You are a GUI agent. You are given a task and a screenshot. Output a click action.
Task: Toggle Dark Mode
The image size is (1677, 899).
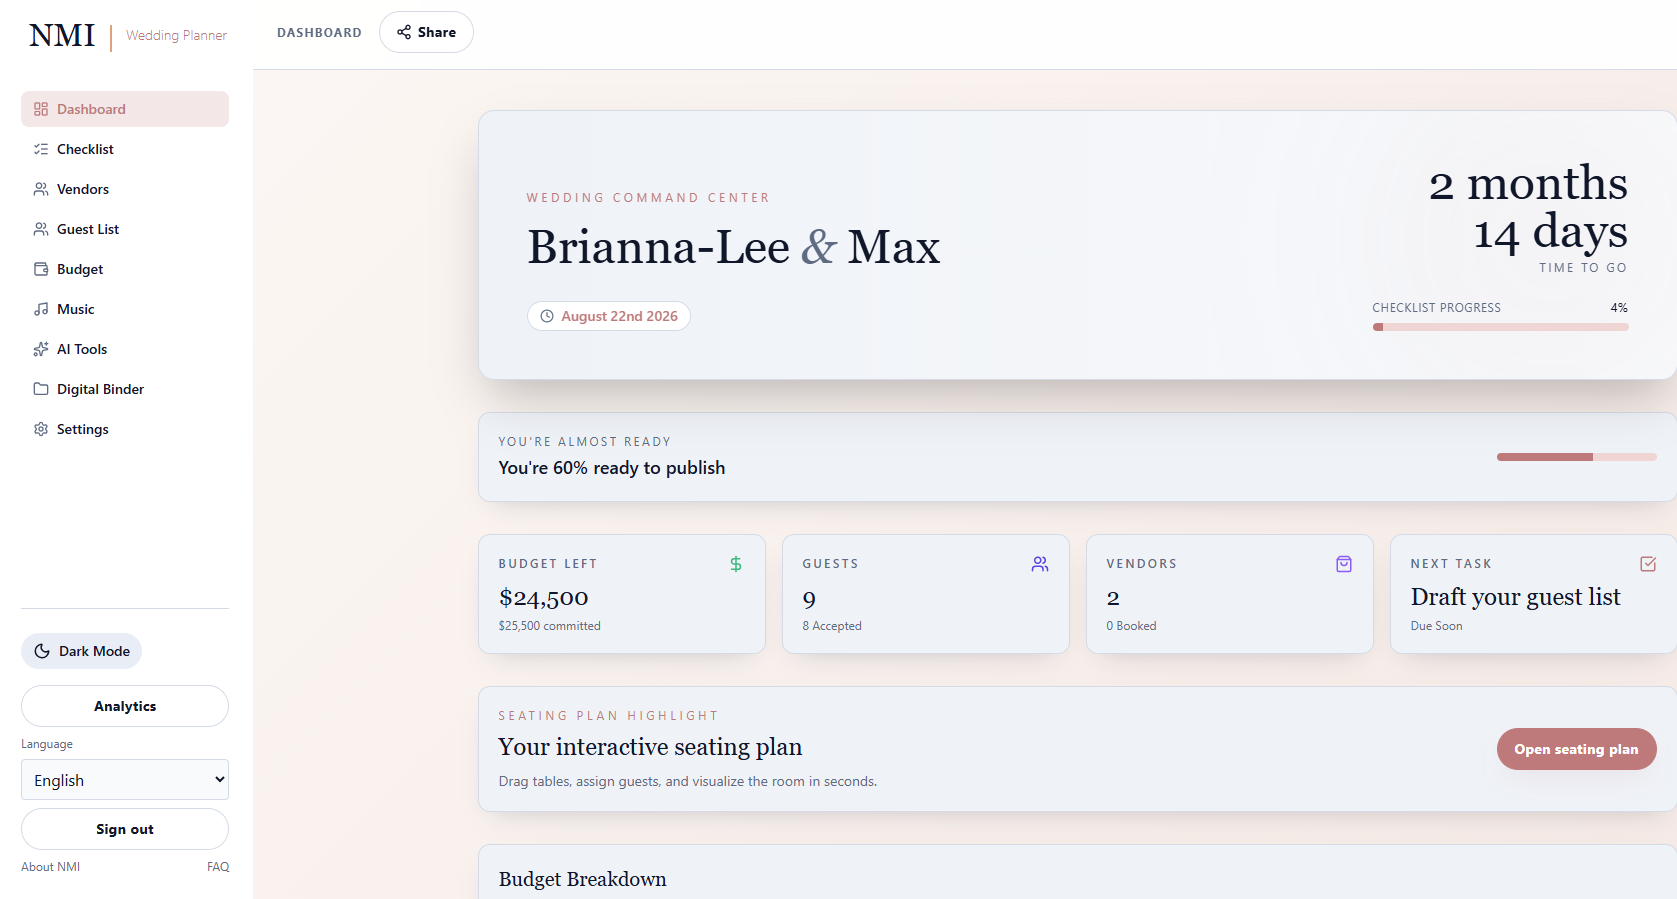point(81,651)
